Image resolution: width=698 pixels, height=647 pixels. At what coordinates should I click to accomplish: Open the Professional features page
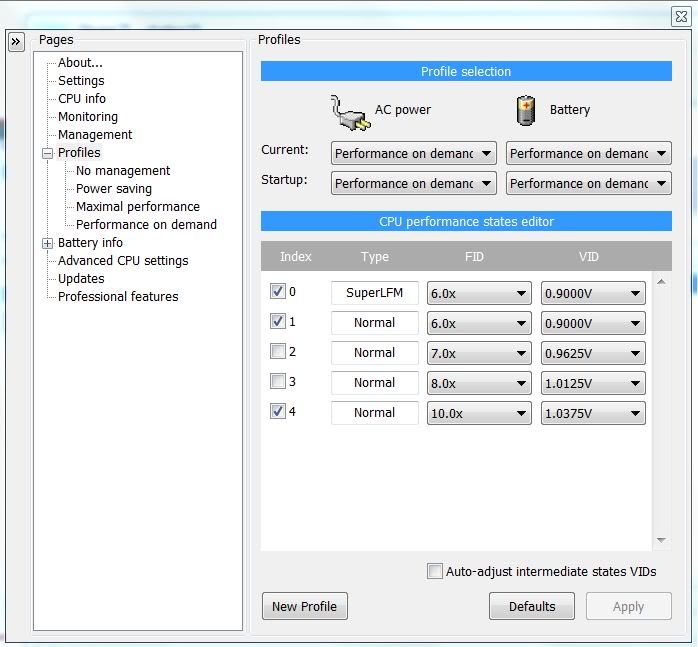[x=118, y=297]
